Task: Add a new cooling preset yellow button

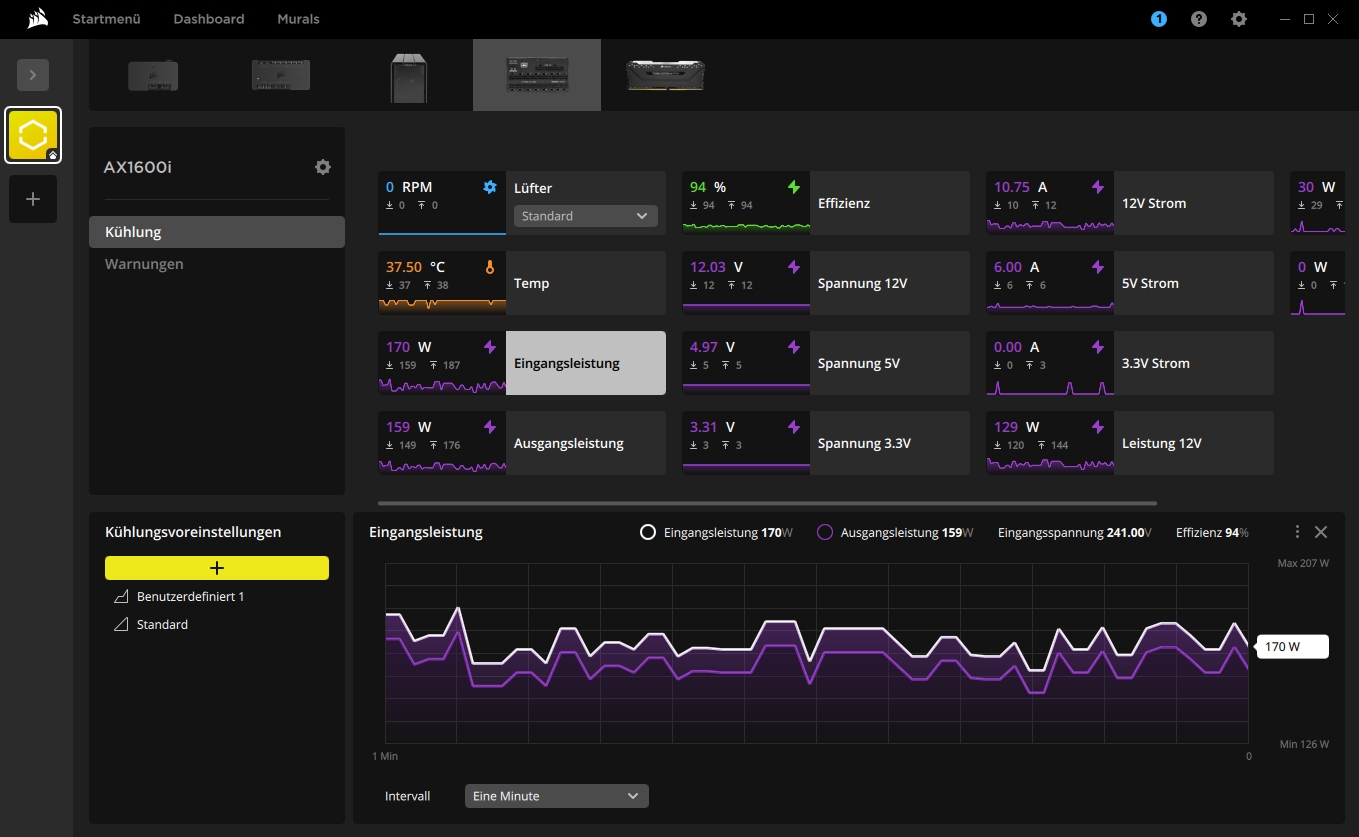Action: click(217, 568)
